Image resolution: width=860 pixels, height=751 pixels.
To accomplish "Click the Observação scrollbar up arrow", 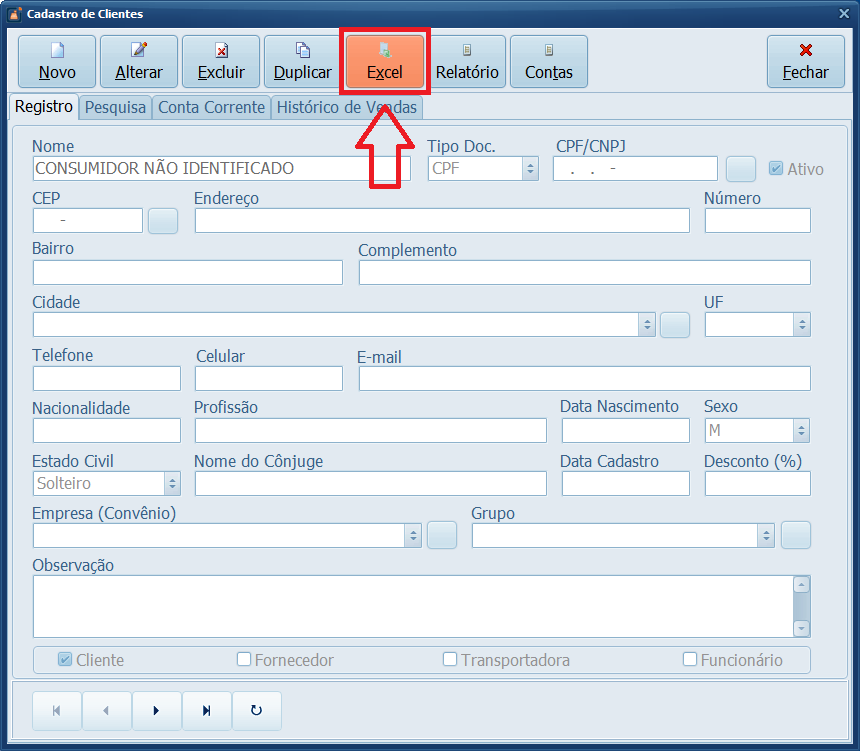I will tap(801, 585).
